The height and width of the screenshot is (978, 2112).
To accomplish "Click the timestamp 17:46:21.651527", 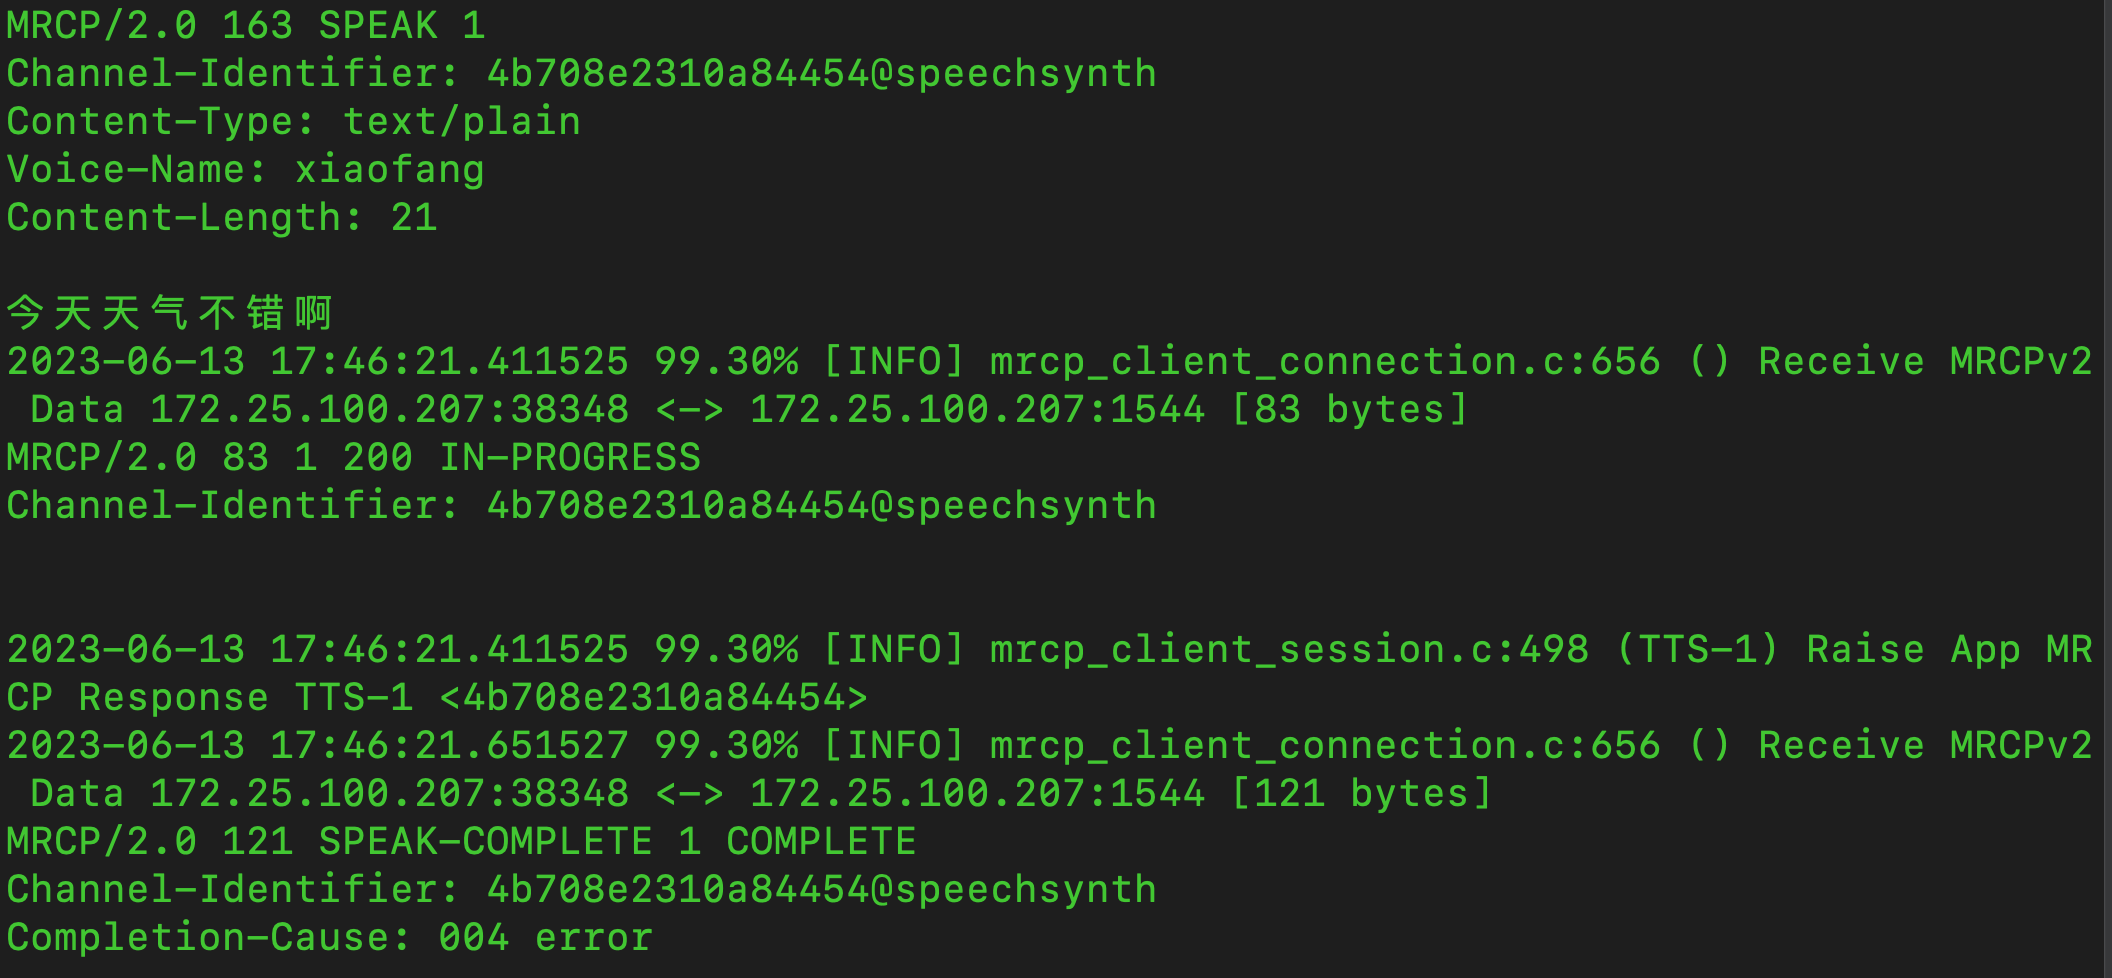I will [x=450, y=746].
